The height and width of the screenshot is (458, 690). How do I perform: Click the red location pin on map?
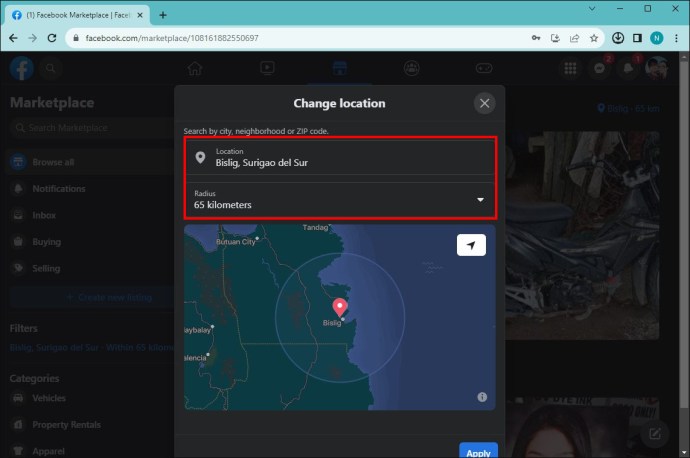(x=340, y=307)
